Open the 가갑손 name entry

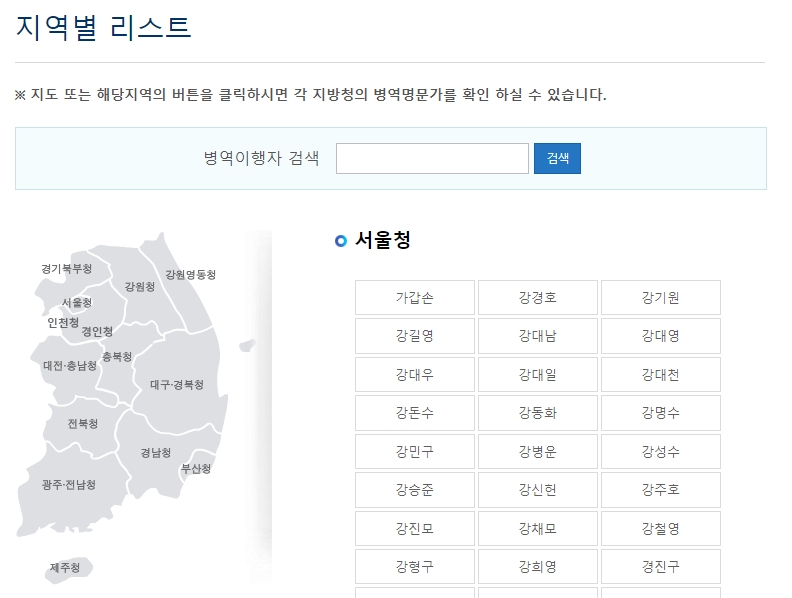click(415, 297)
